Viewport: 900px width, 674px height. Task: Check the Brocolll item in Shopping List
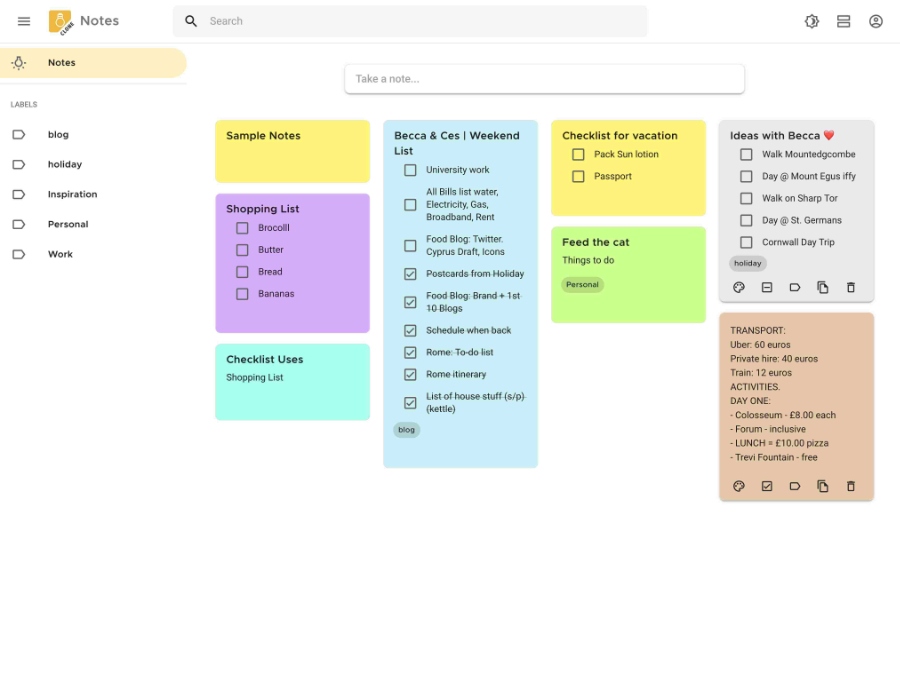coord(241,227)
